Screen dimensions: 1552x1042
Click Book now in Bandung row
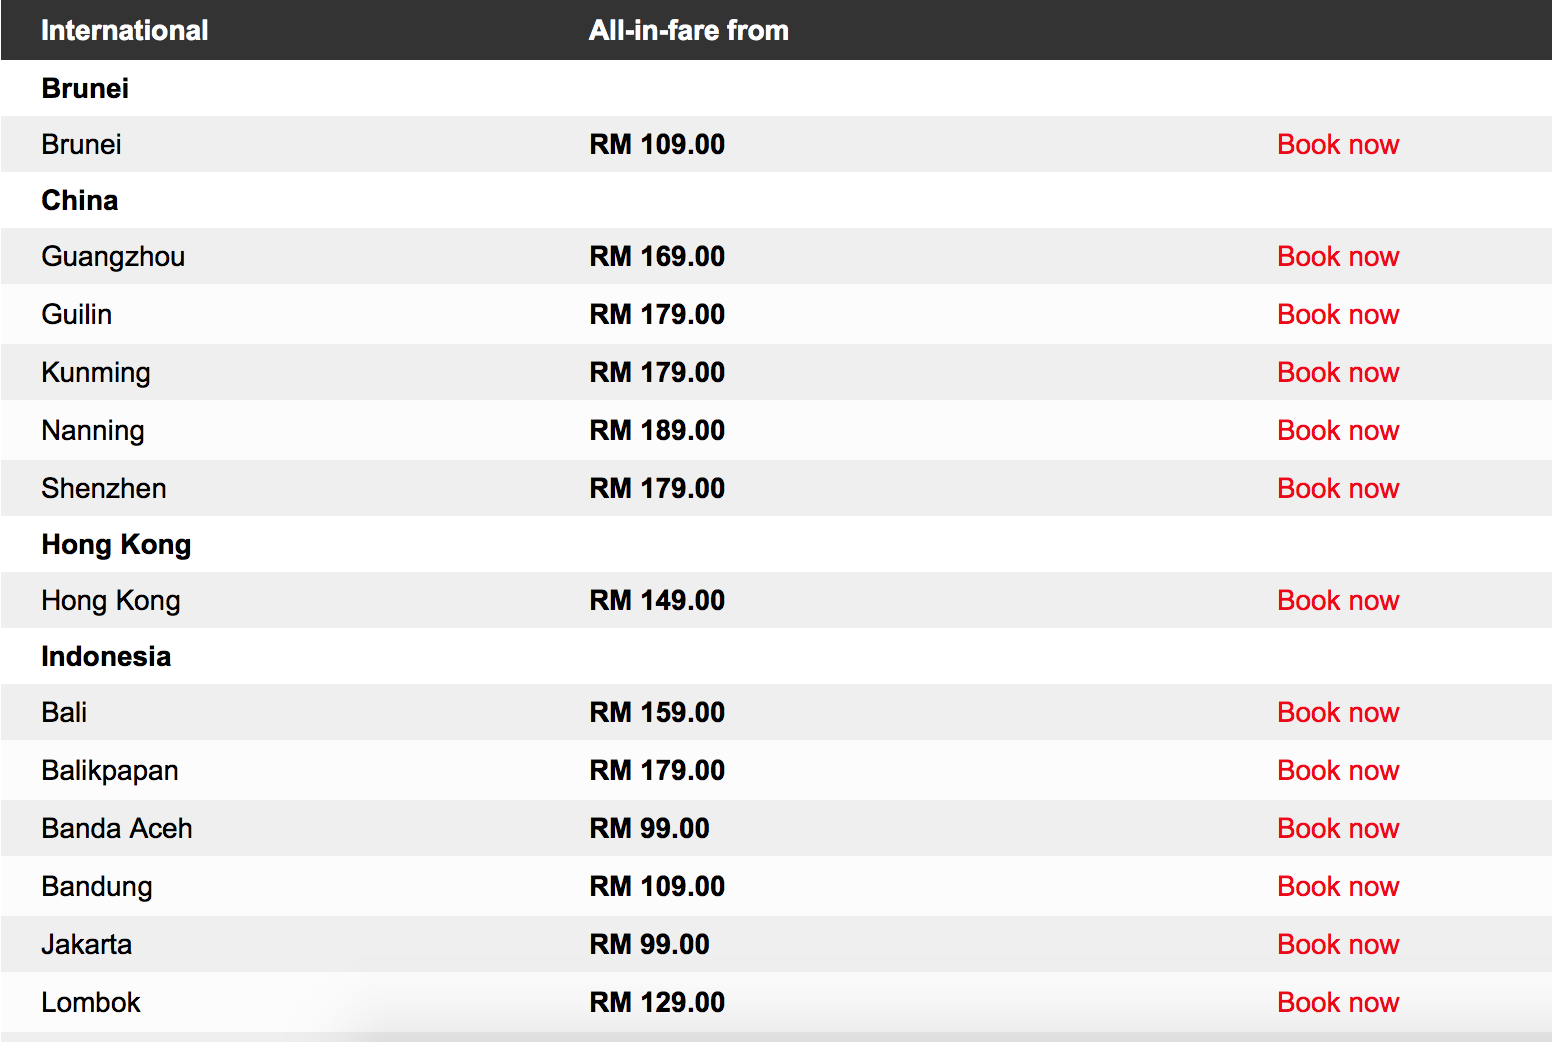[x=1338, y=886]
